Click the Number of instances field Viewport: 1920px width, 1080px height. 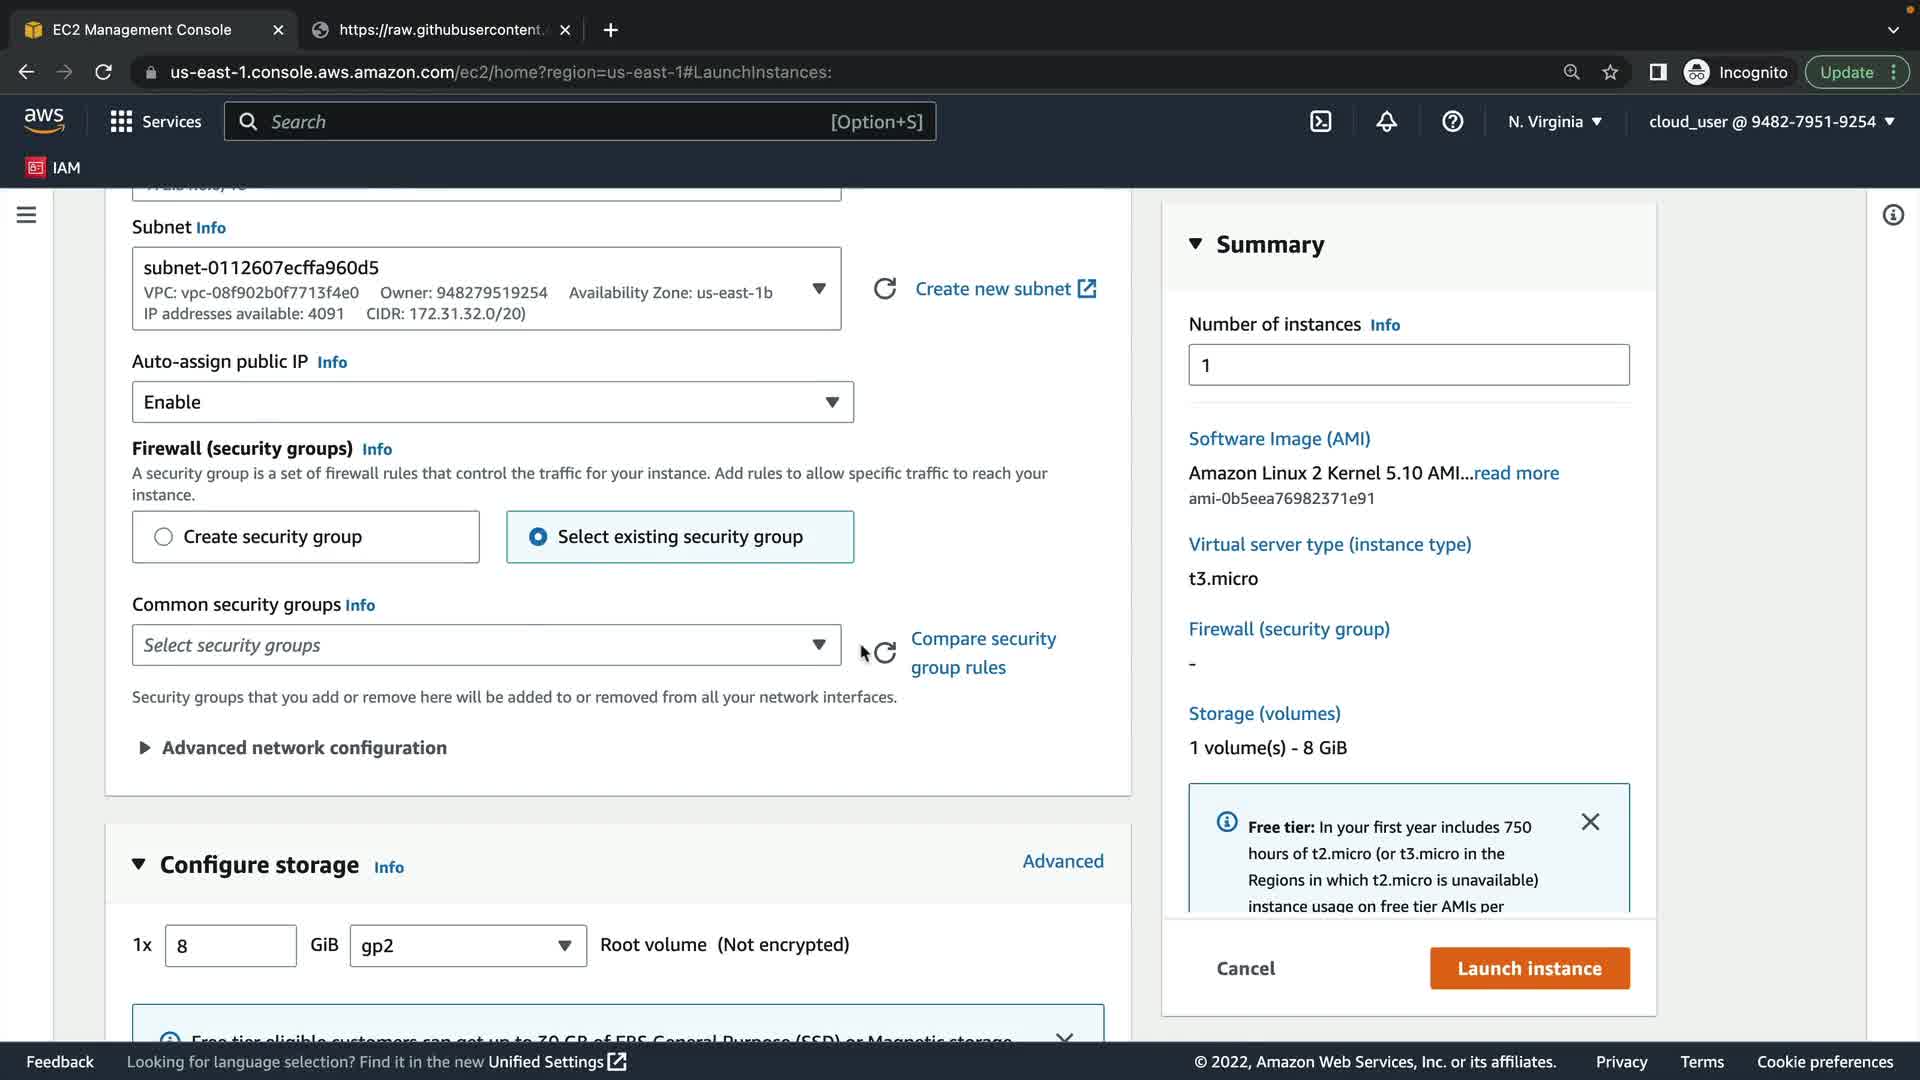coord(1408,365)
